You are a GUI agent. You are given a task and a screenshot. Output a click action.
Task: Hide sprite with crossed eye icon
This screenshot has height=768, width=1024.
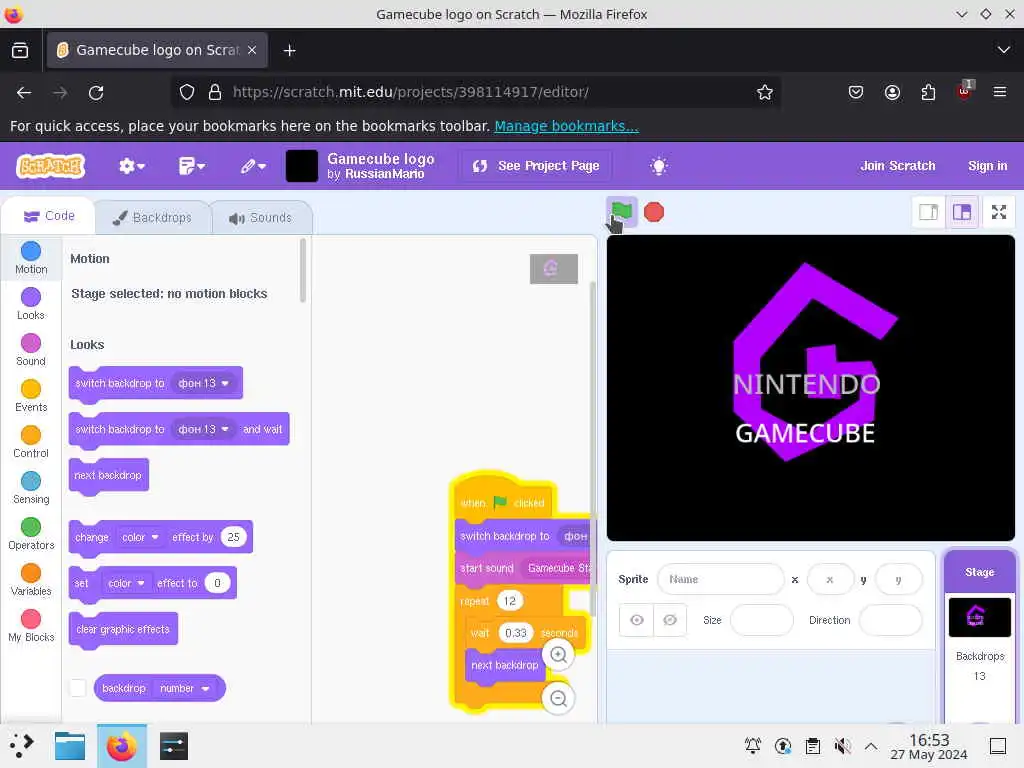click(x=670, y=620)
